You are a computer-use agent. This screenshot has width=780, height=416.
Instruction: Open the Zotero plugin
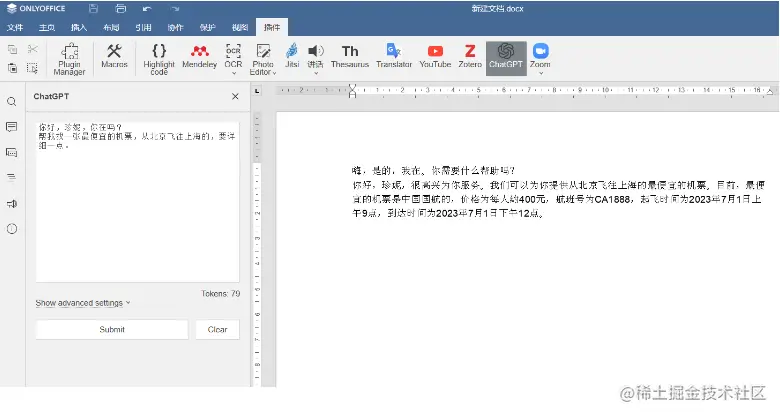click(470, 55)
